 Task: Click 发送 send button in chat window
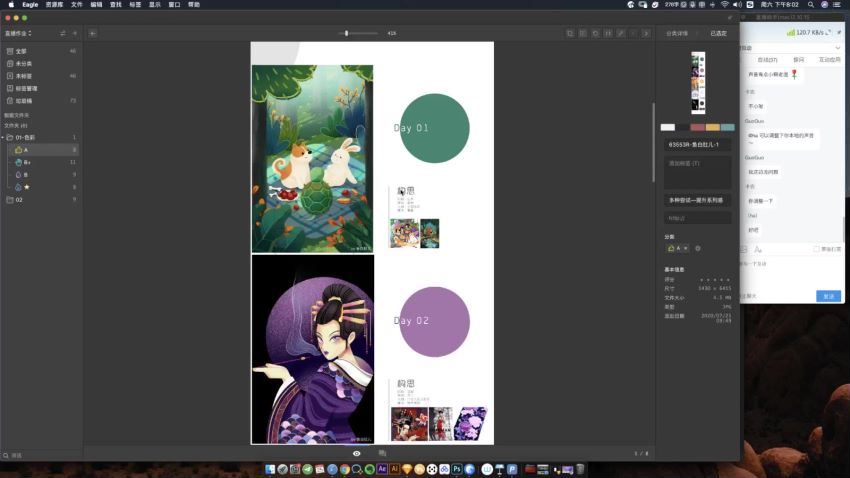pyautogui.click(x=828, y=296)
